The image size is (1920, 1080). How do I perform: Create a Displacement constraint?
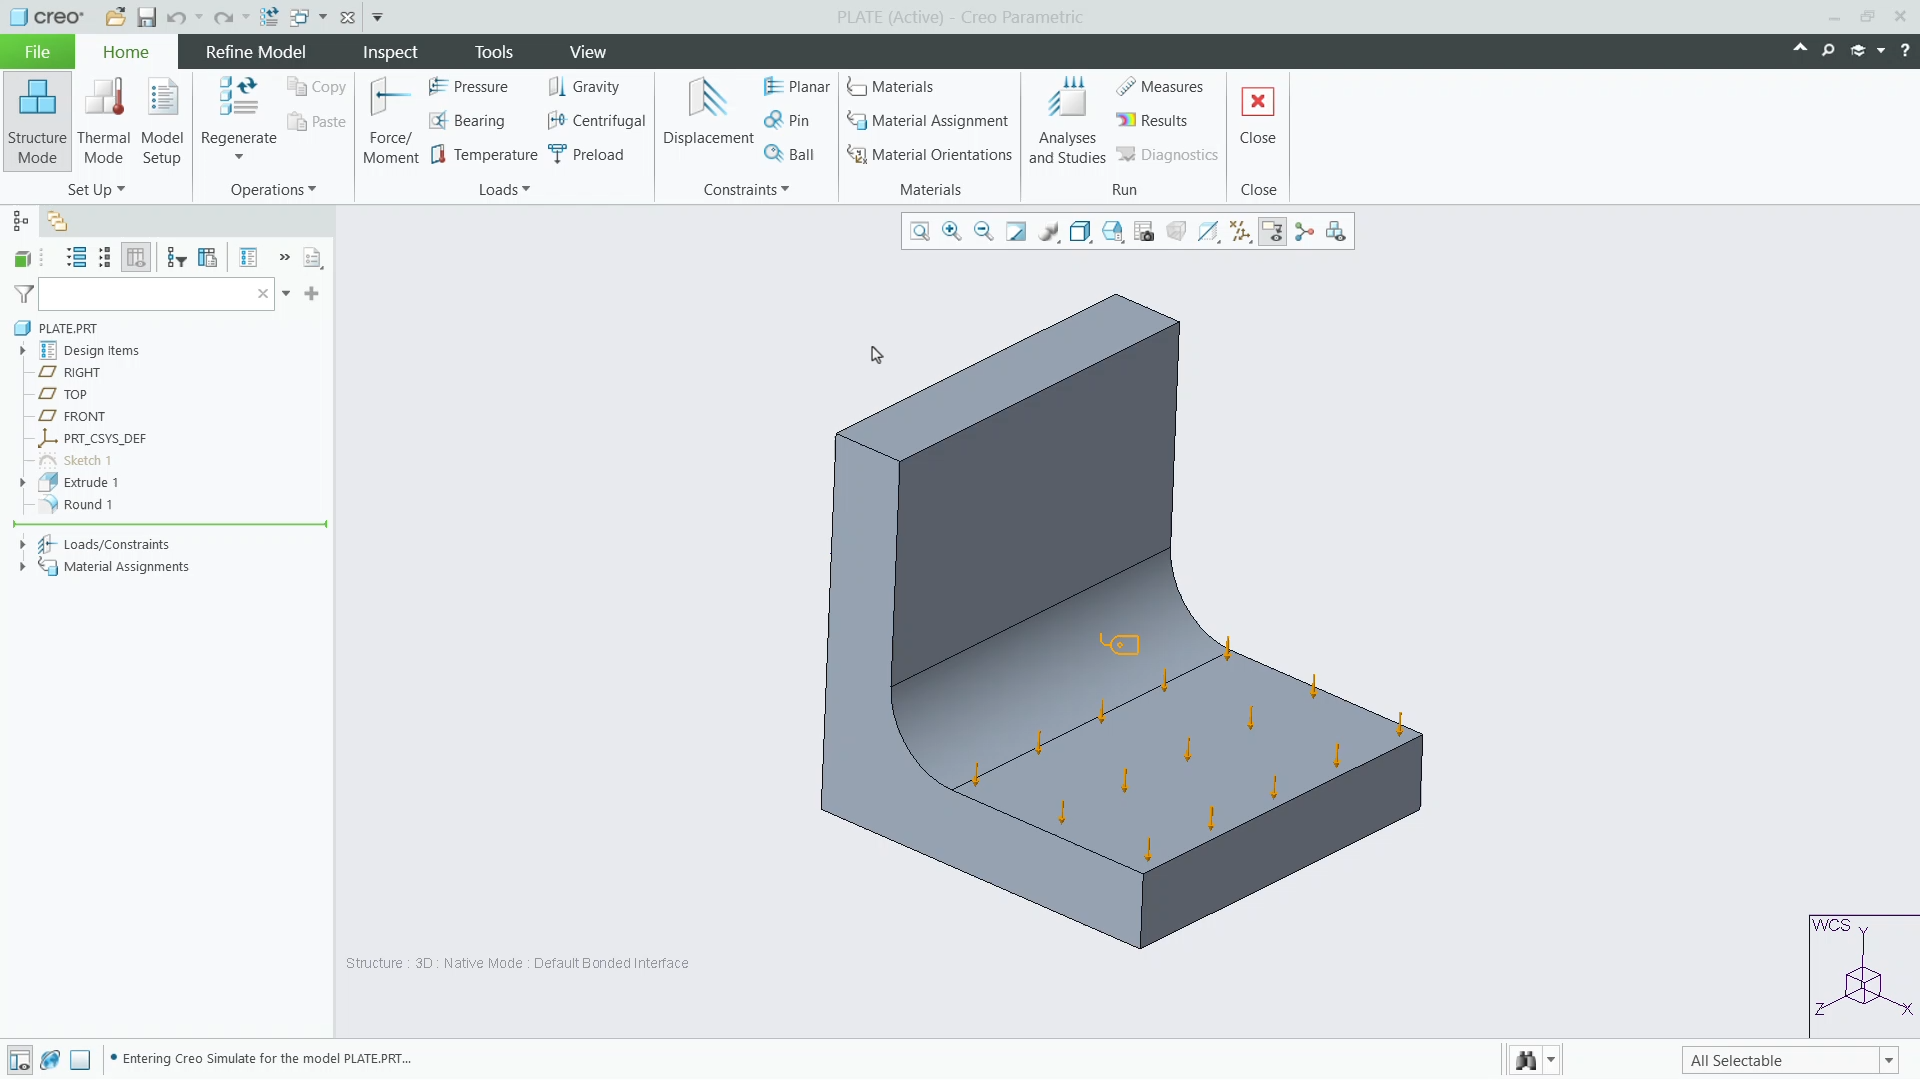click(708, 112)
